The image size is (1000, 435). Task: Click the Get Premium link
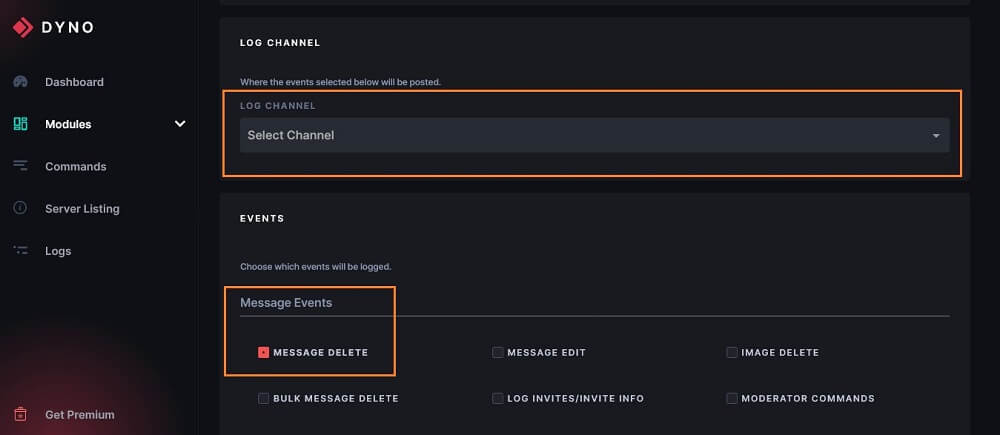click(80, 415)
